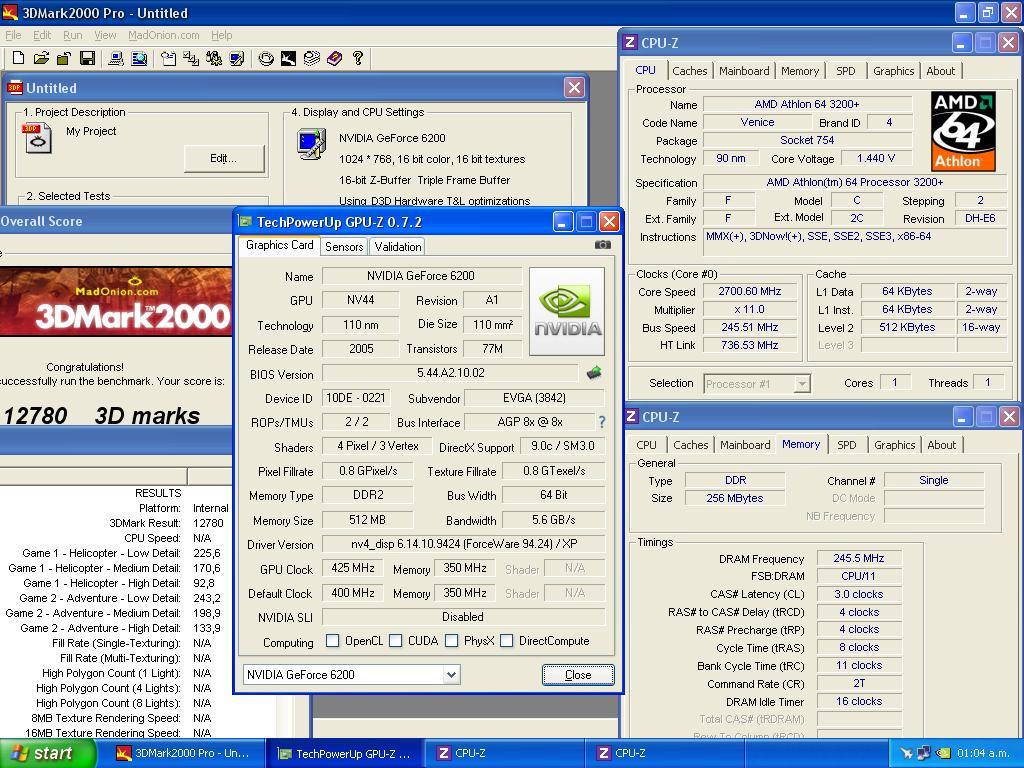
Task: Open Mainboard tab in upper CPU-Z
Action: pos(744,71)
